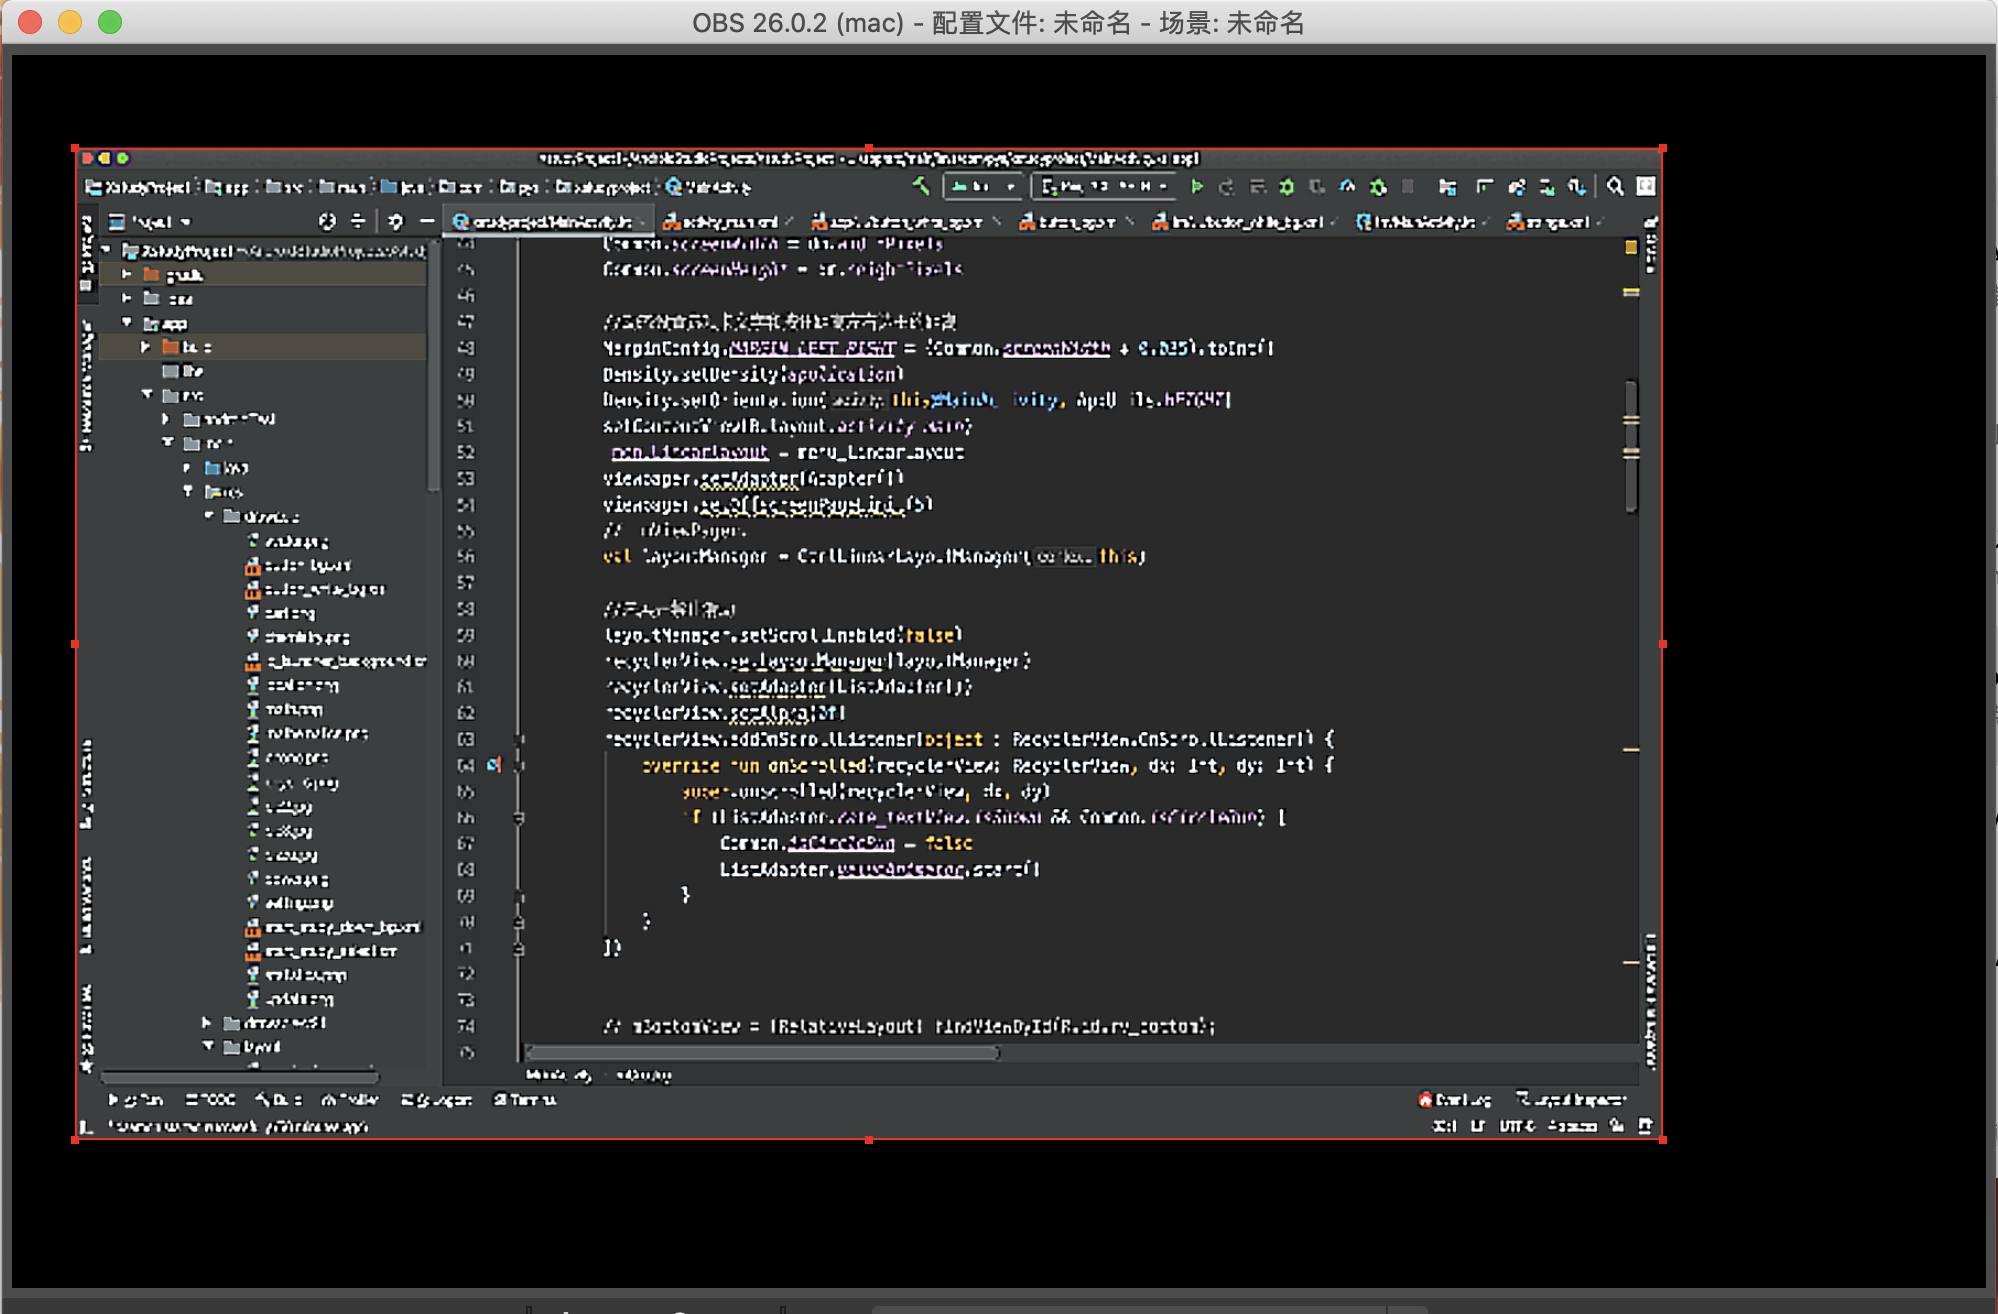Click the Layout Inspector tool button
Screen dimensions: 1998x1314
click(x=1572, y=1100)
